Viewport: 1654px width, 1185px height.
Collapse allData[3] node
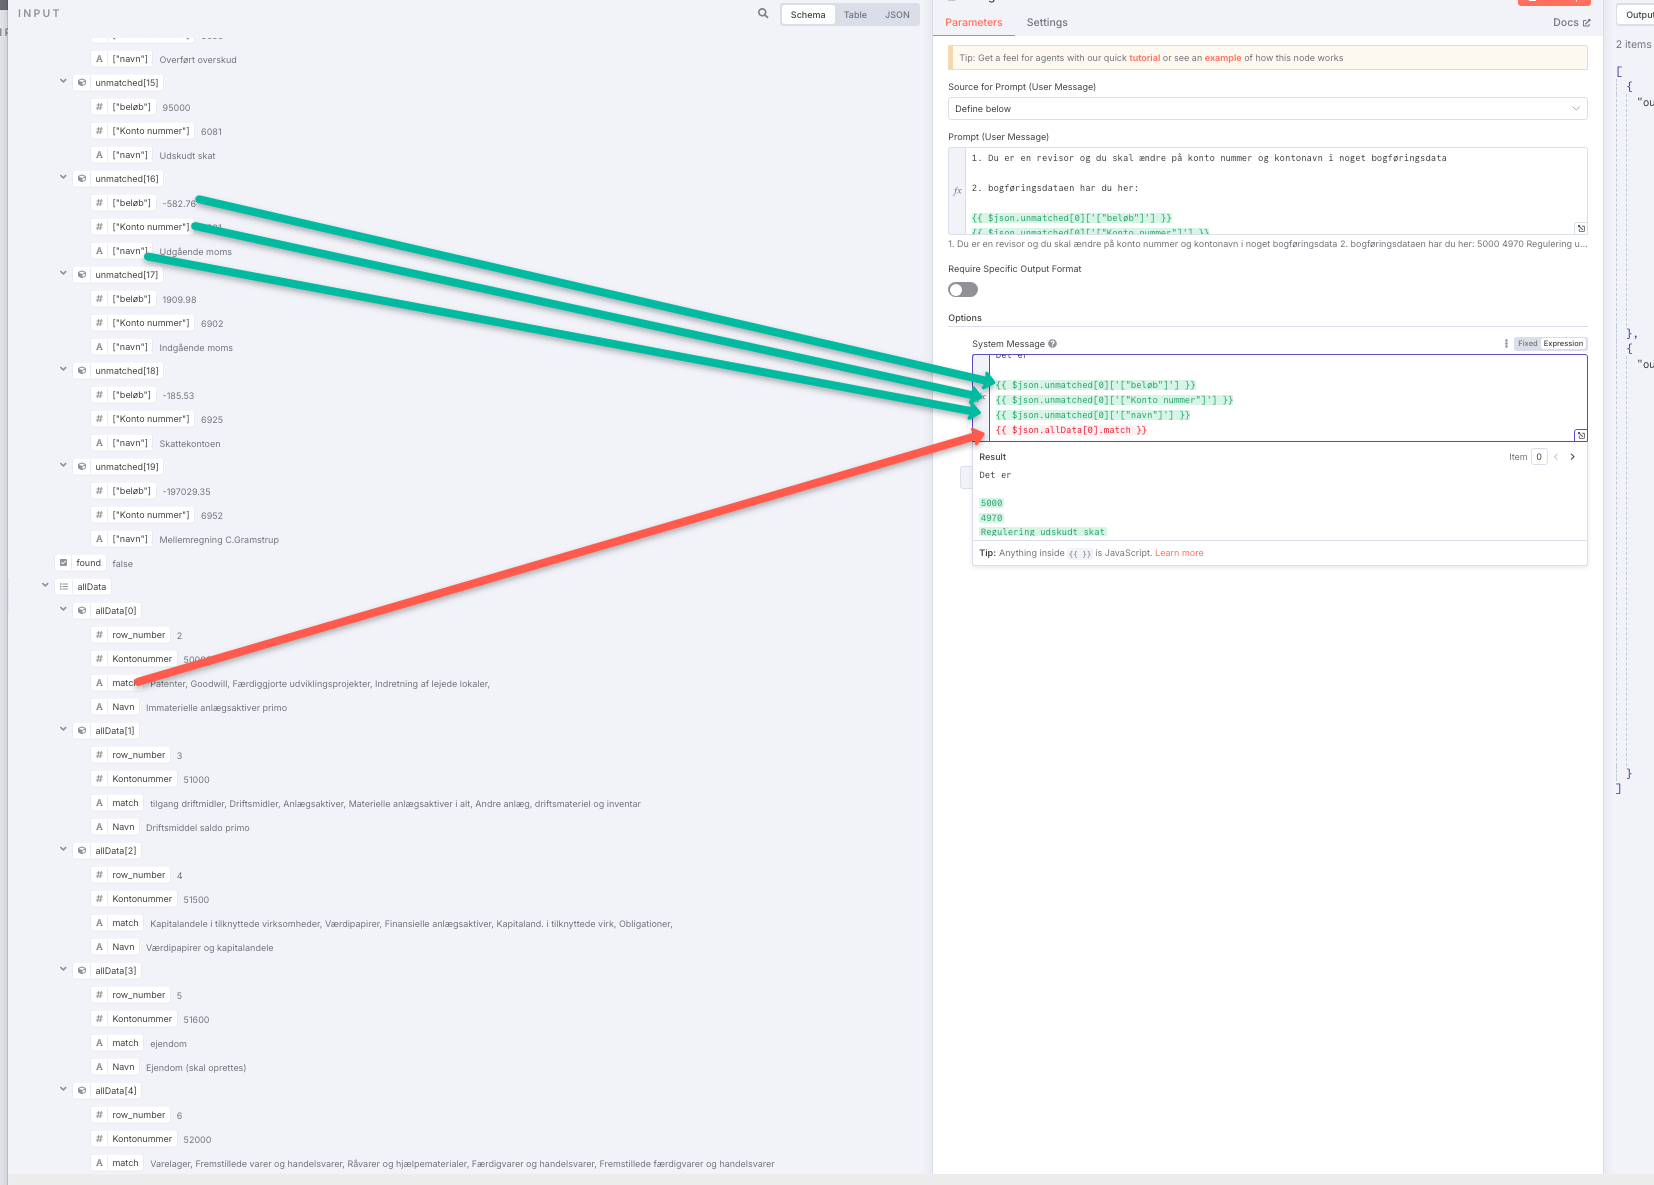click(x=63, y=970)
